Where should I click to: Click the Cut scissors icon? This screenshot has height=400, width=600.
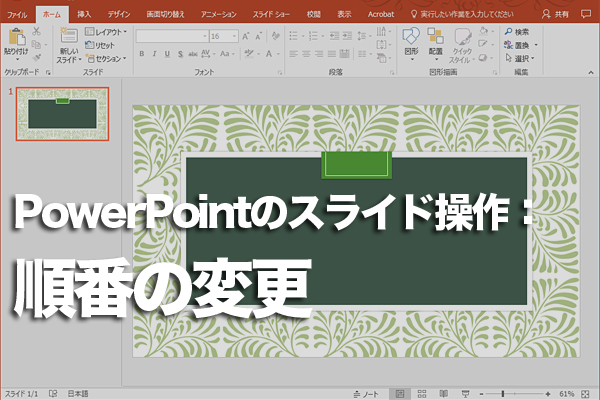click(x=37, y=31)
